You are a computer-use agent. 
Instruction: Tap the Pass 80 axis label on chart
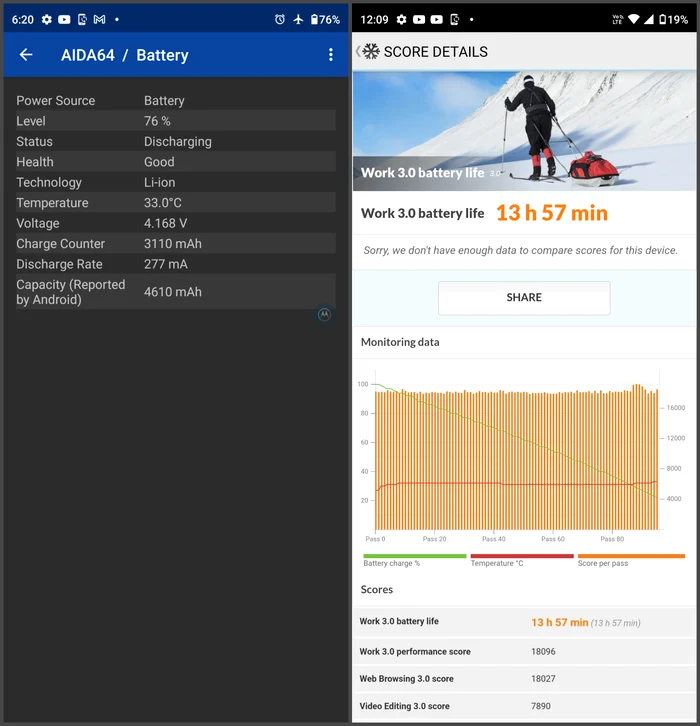click(x=612, y=539)
